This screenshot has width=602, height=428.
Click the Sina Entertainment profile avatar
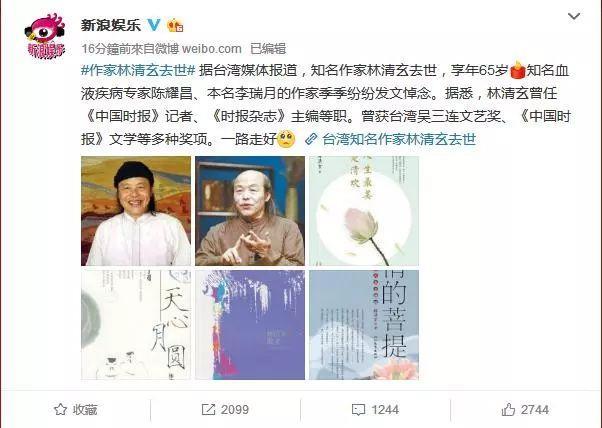coord(45,36)
